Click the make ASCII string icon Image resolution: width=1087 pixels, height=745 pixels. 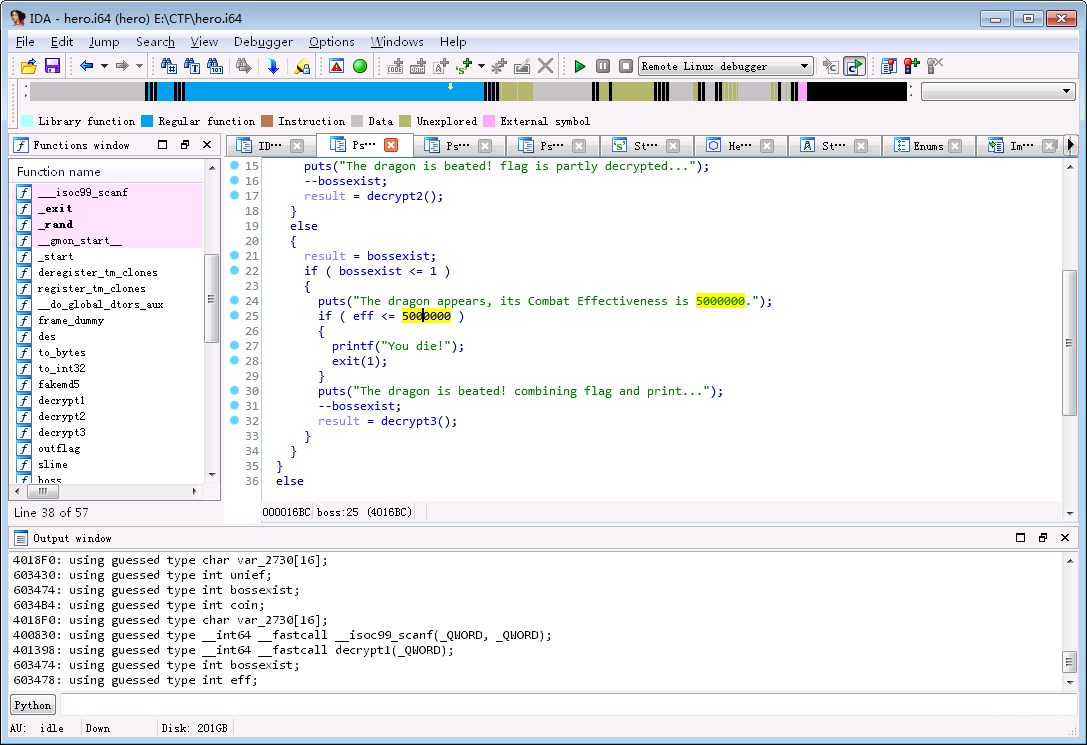click(441, 66)
